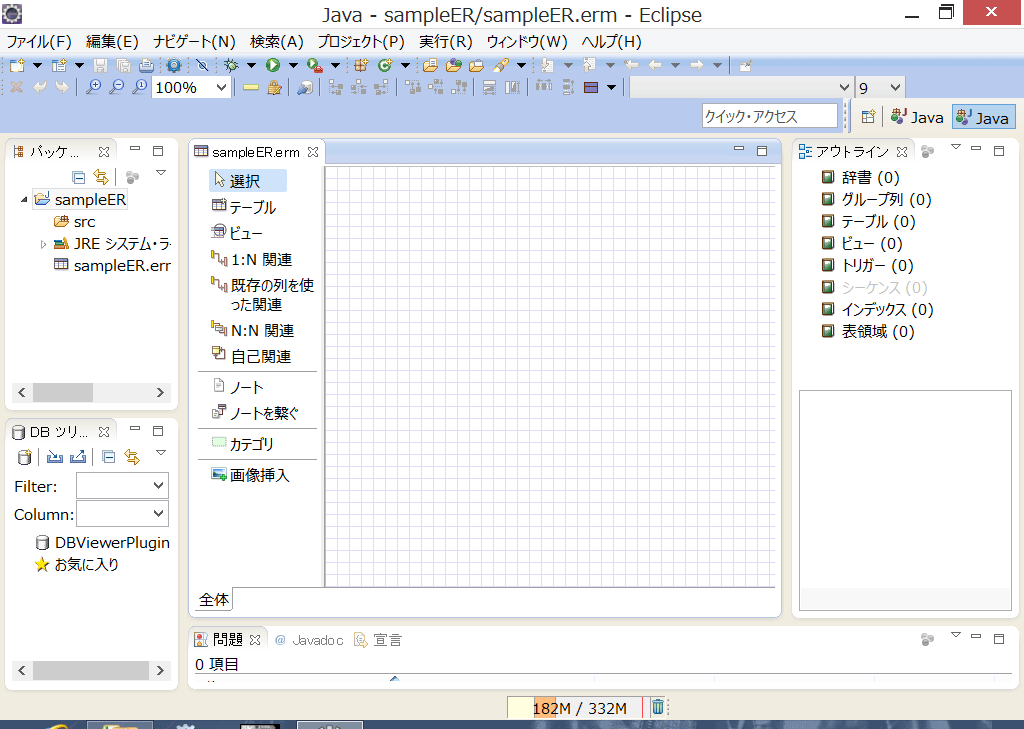
Task: Toggle Link with Editor in Package Explorer
Action: point(101,177)
